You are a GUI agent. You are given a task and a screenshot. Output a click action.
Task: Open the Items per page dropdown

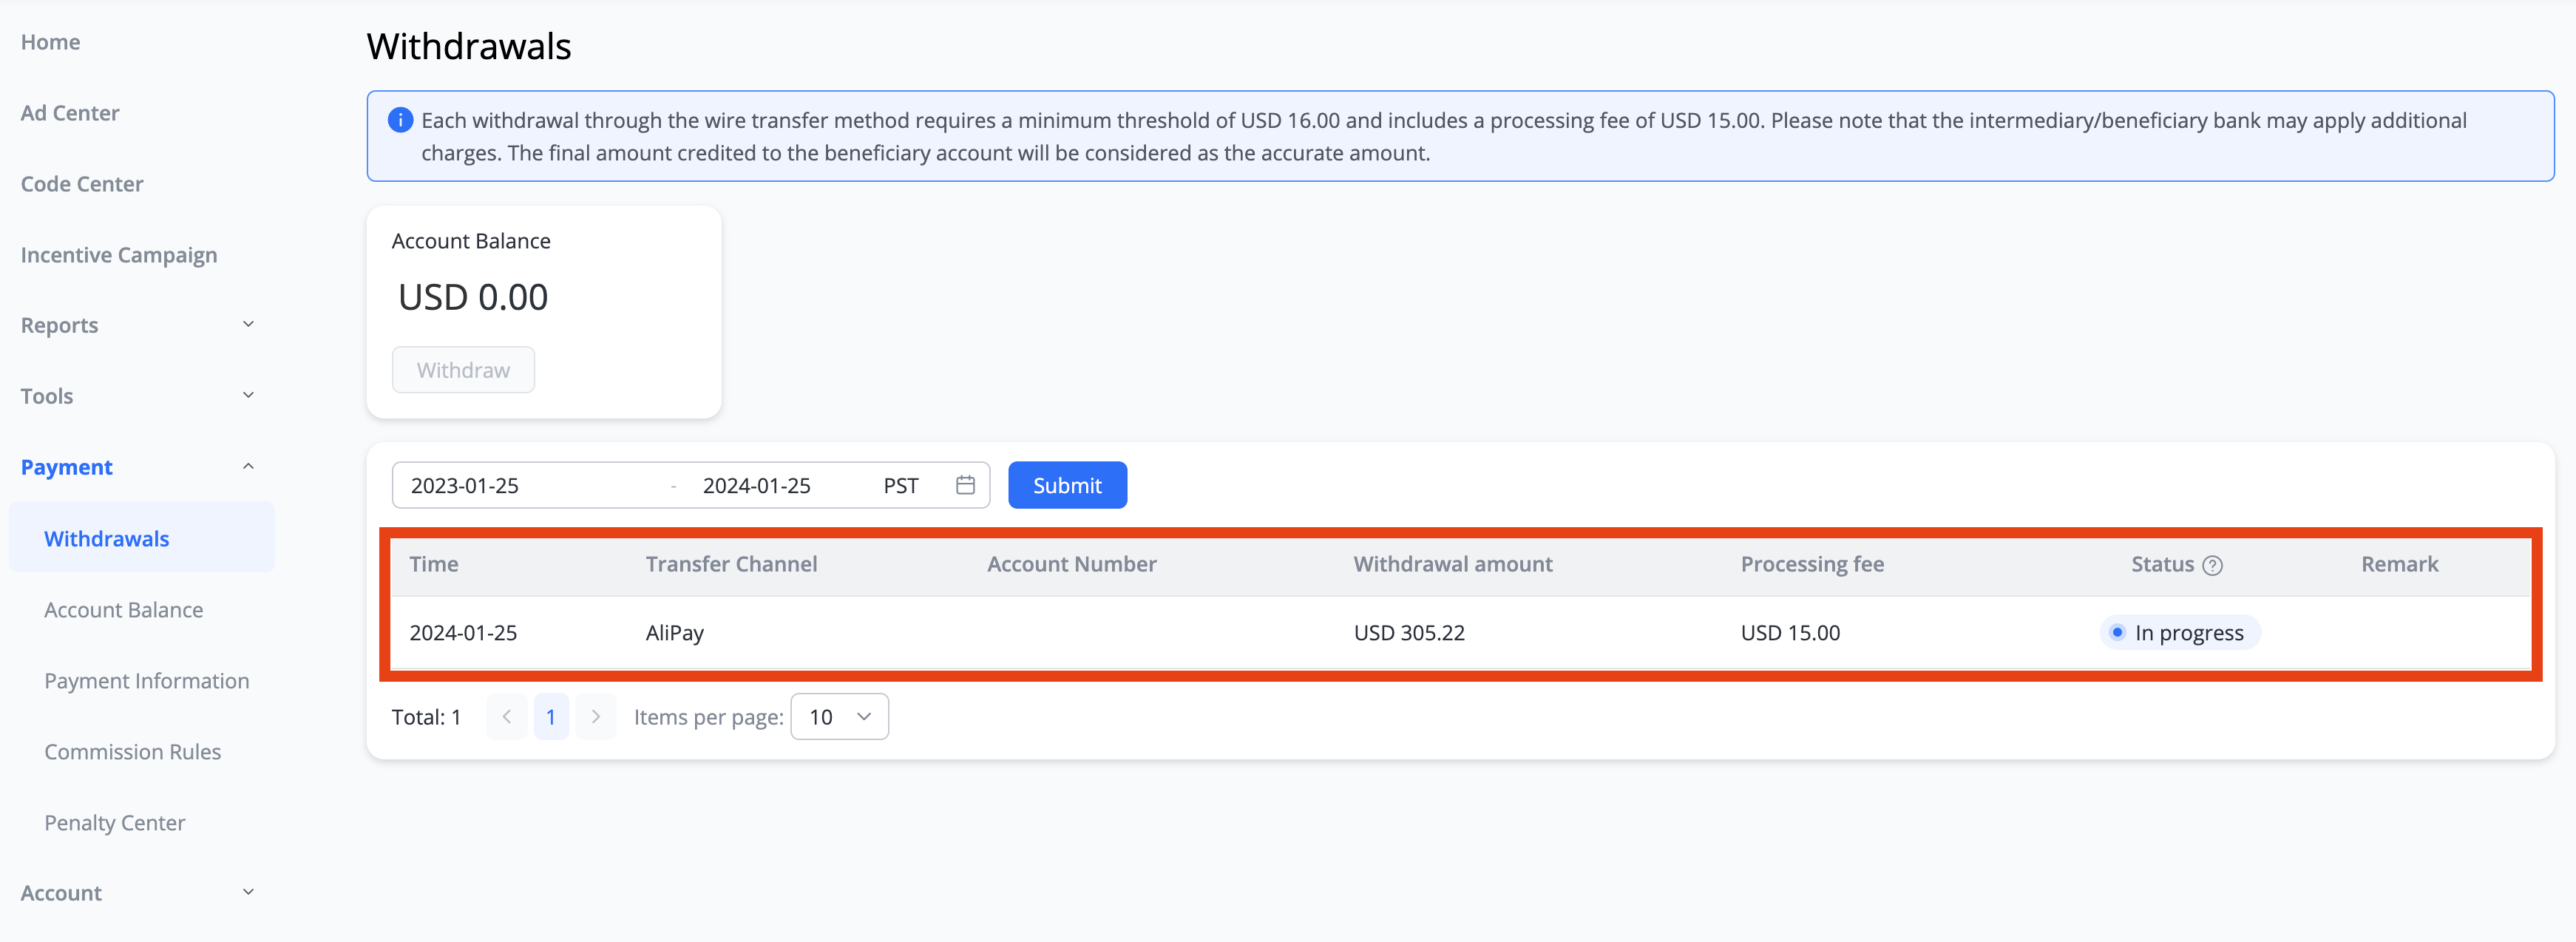[839, 717]
